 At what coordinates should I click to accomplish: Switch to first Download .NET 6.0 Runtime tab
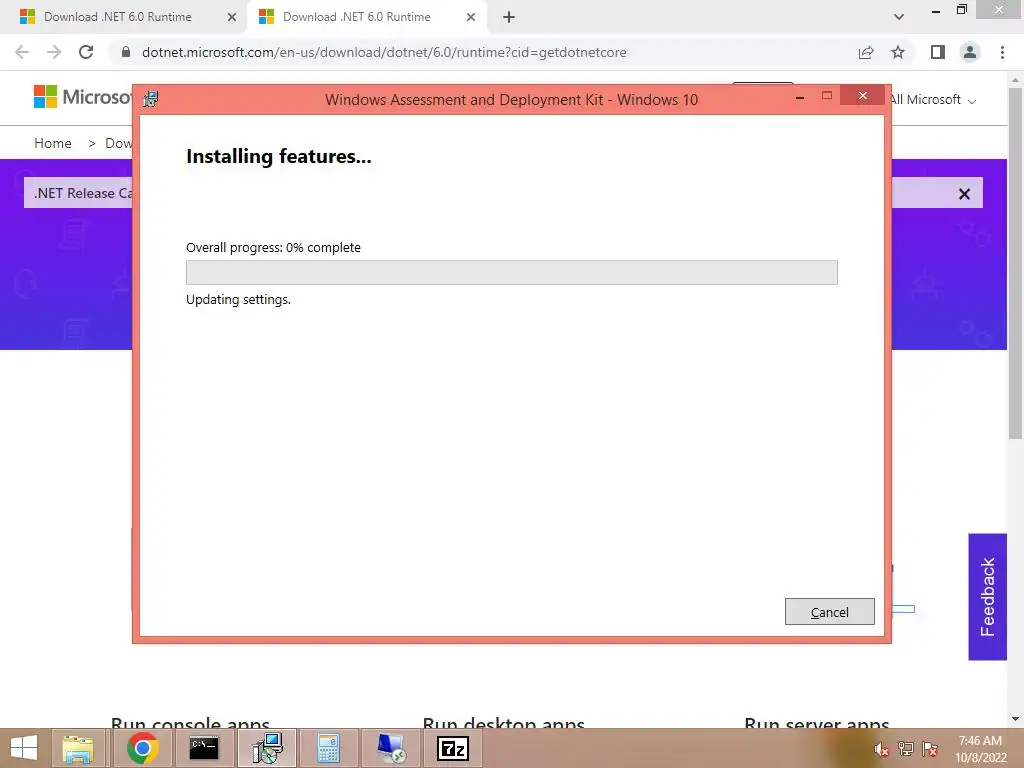point(118,17)
